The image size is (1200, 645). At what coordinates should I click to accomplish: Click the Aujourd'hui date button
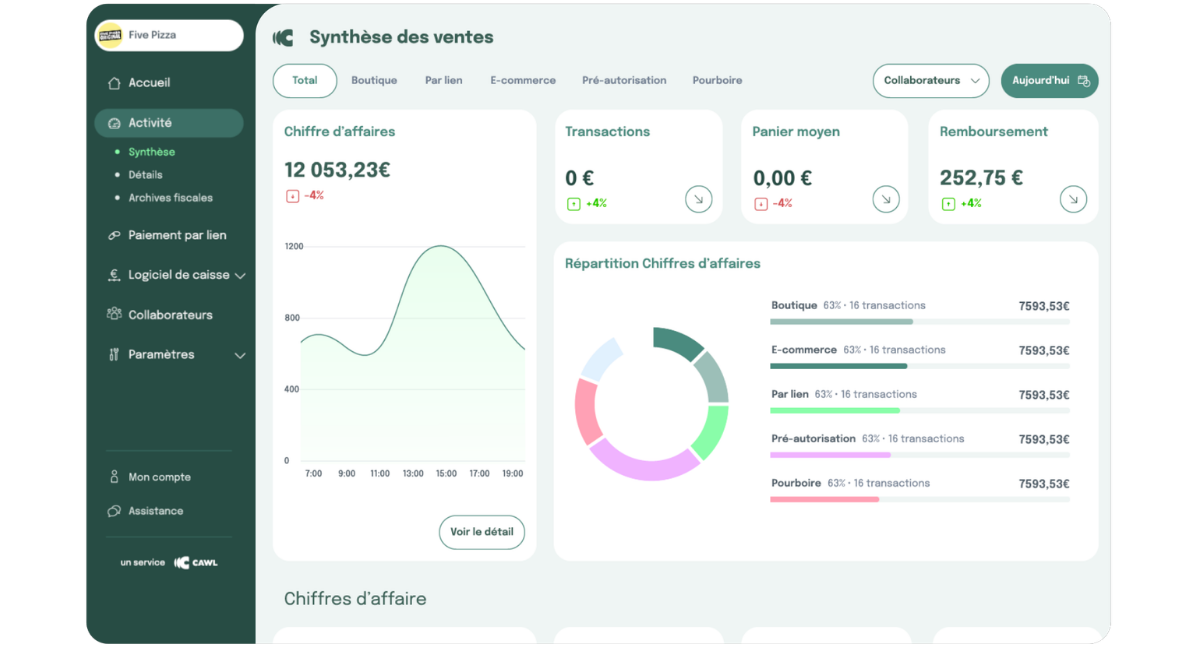tap(1050, 81)
